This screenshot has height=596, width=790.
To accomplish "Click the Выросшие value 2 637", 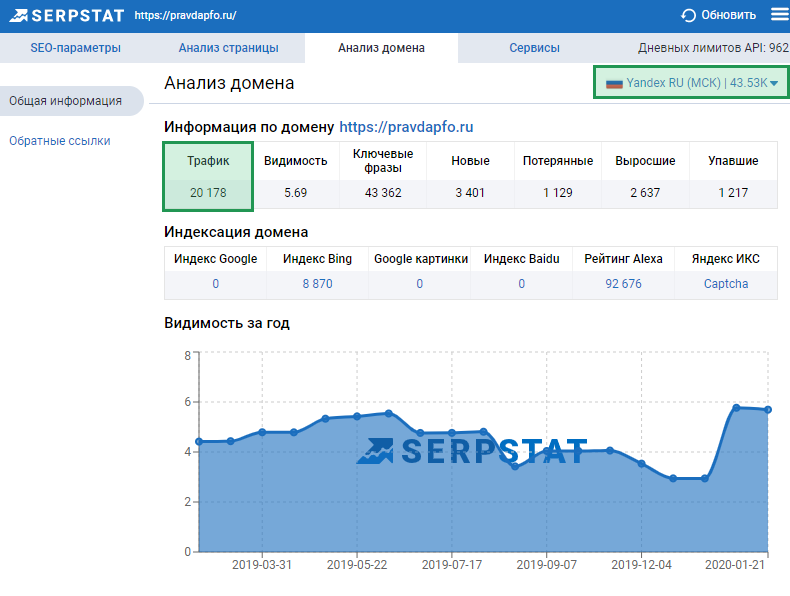I will tap(645, 193).
